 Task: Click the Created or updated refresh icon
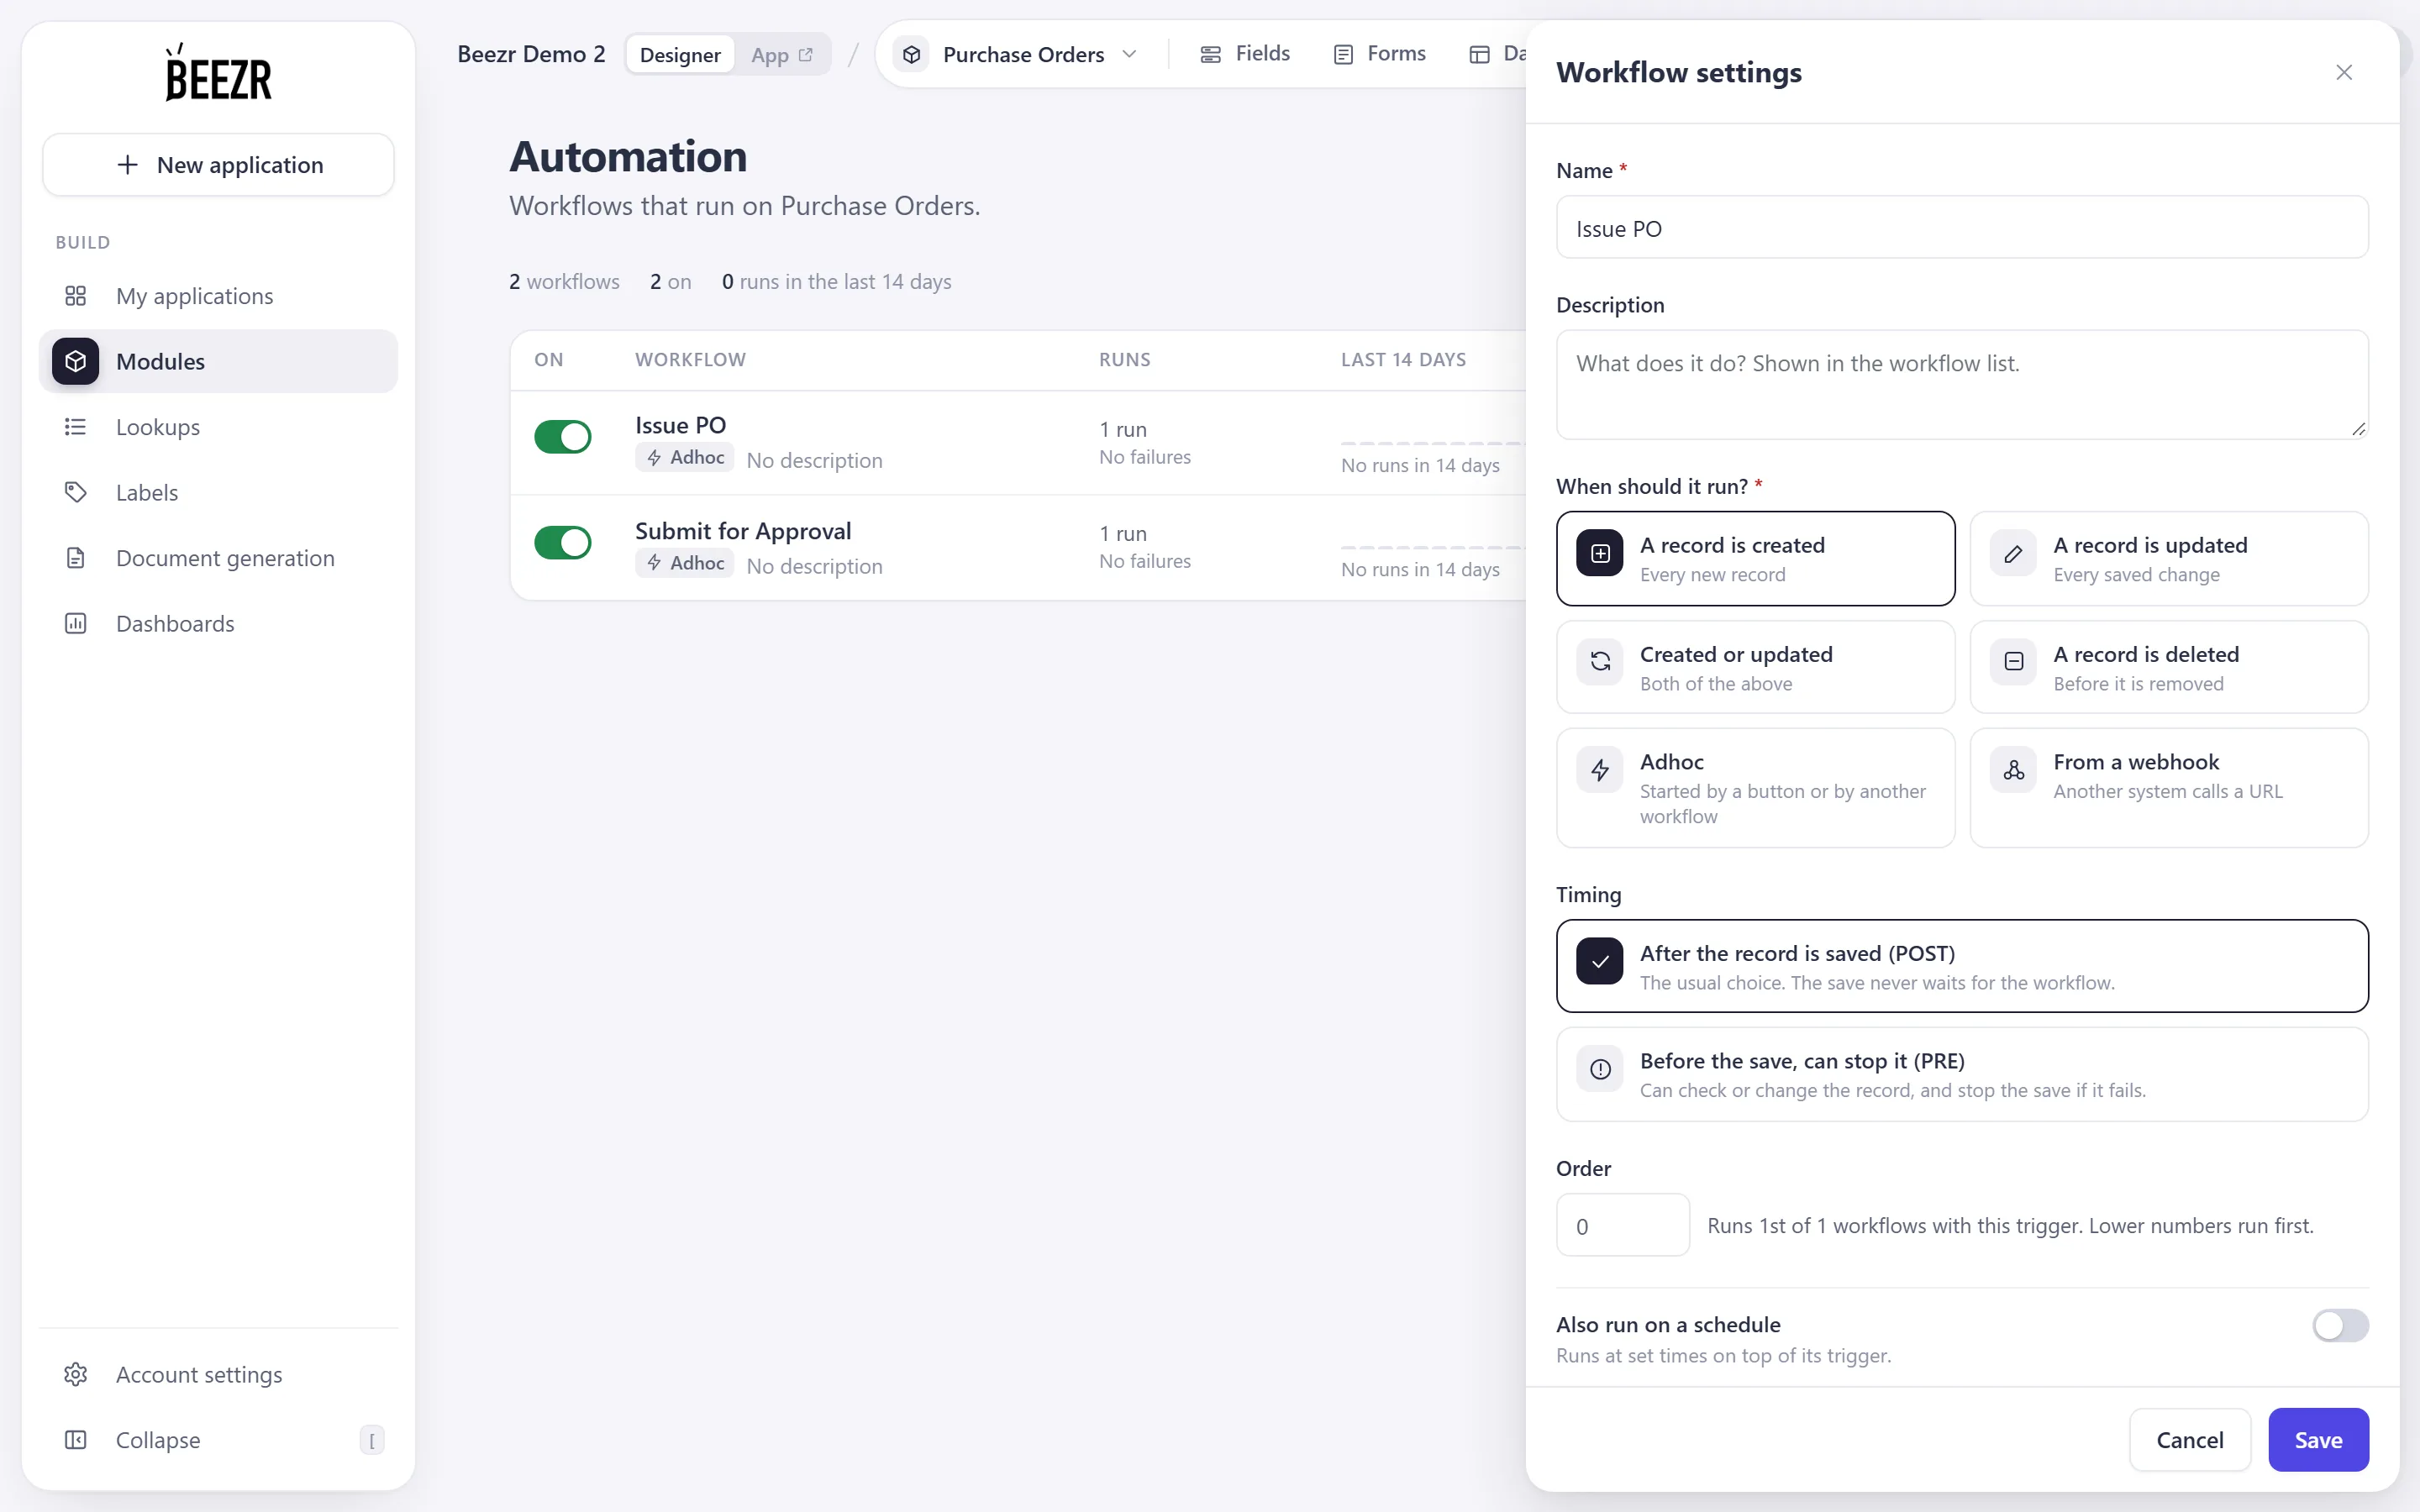(x=1600, y=661)
